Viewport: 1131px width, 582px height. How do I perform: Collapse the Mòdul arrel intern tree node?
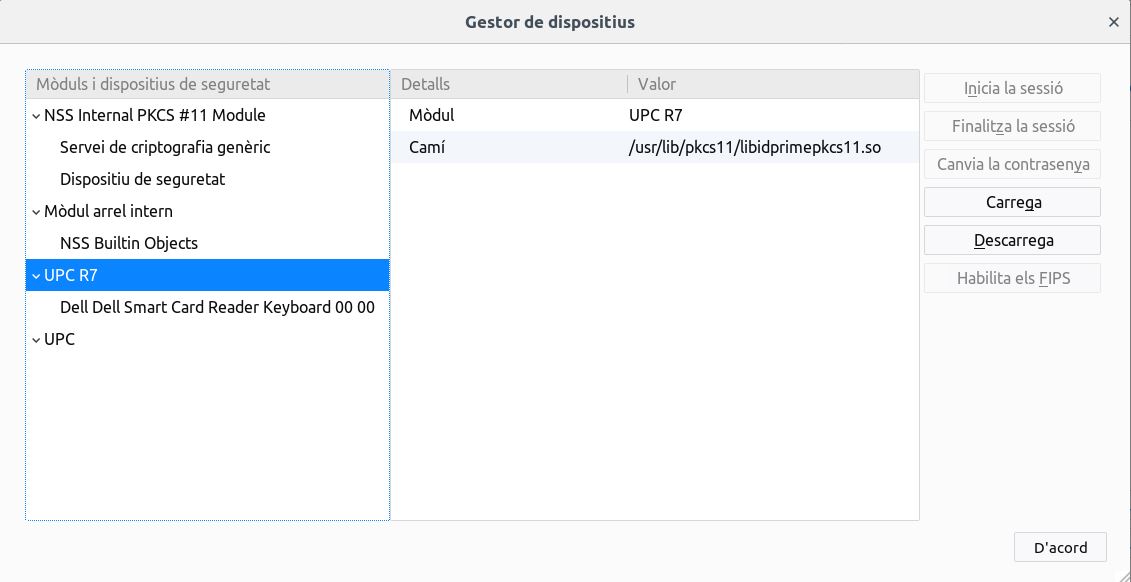[36, 212]
